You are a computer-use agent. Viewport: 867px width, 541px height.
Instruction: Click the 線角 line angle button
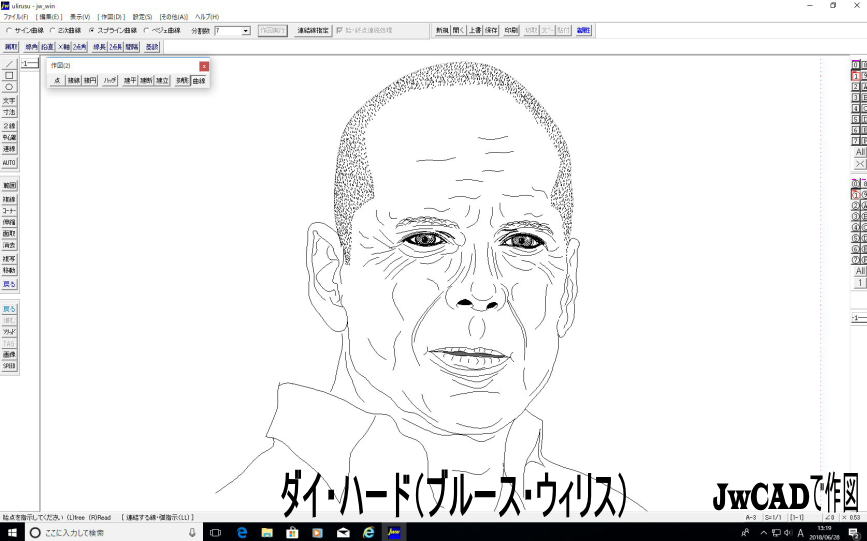tap(32, 47)
